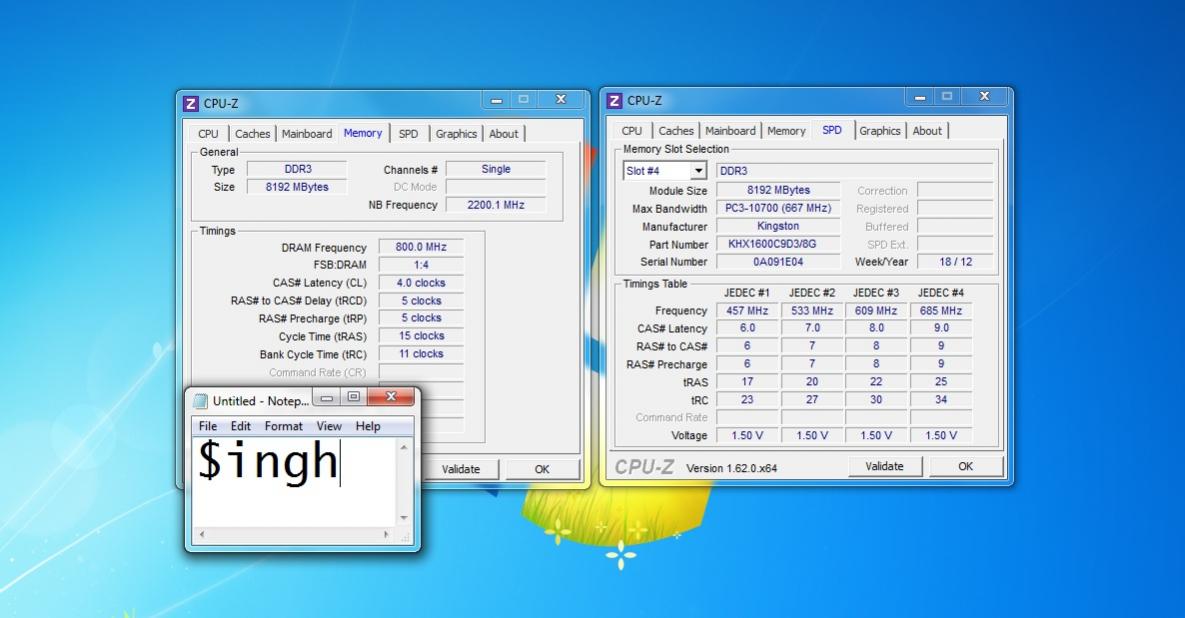Select the Mainboard tab in Memory window
Viewport: 1185px width, 618px height.
[x=307, y=134]
